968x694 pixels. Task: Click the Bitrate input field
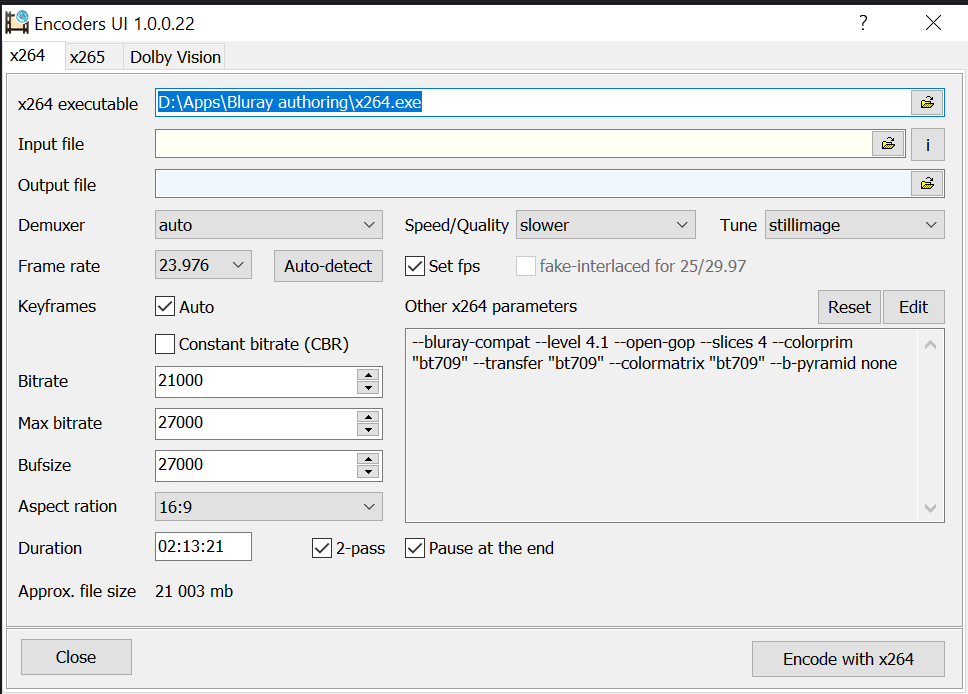click(256, 381)
